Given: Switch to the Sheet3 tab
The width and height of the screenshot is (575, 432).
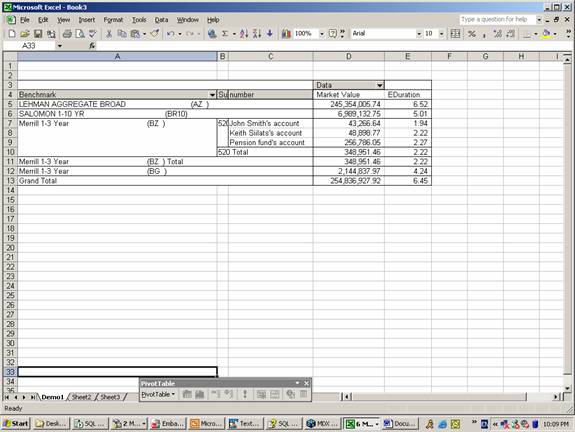Looking at the screenshot, I should tap(110, 397).
